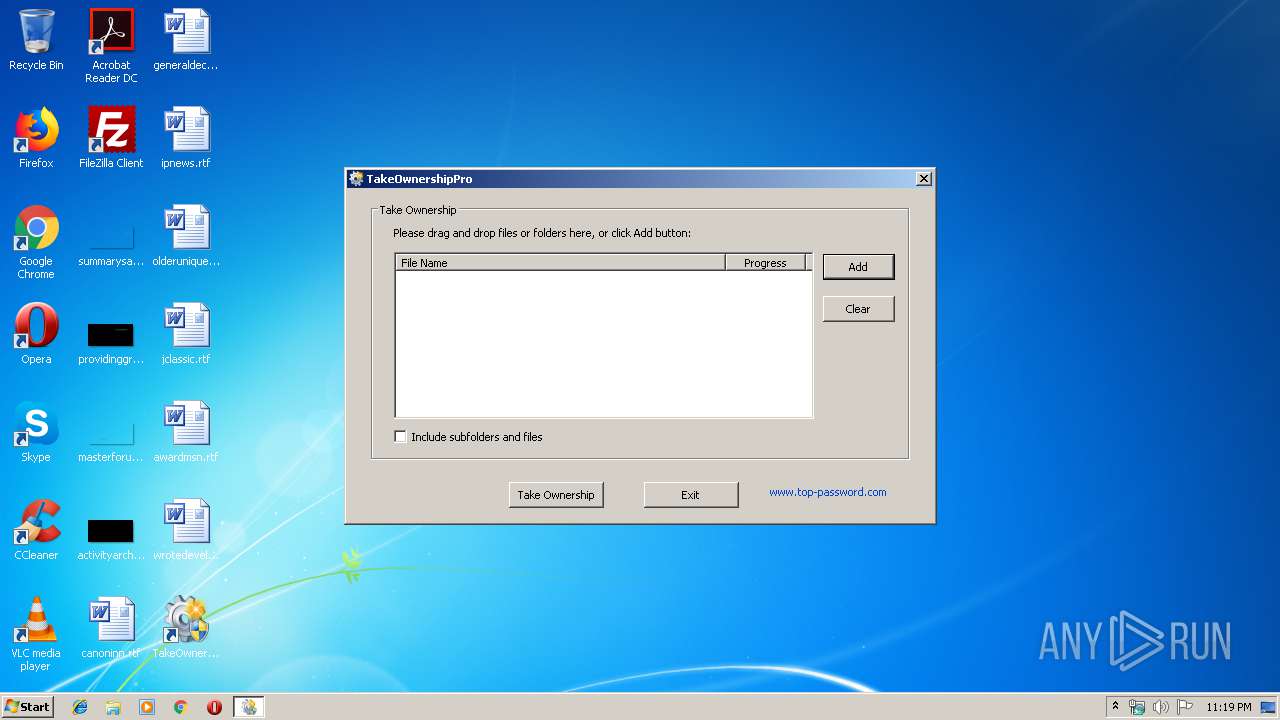Open FileZilla Client shortcut
Image resolution: width=1280 pixels, height=720 pixels.
[x=111, y=138]
